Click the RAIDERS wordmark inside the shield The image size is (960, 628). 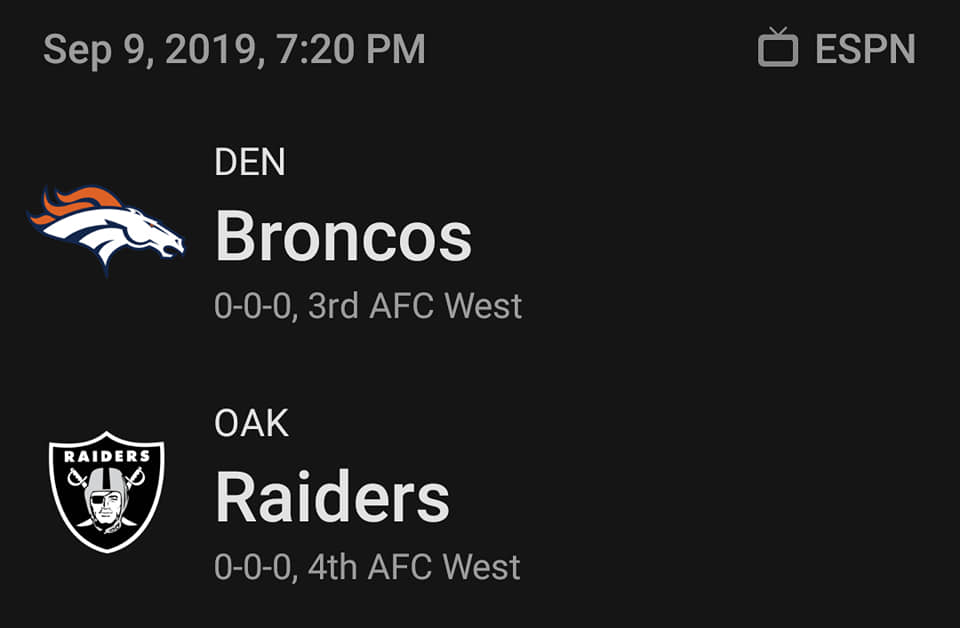(107, 456)
